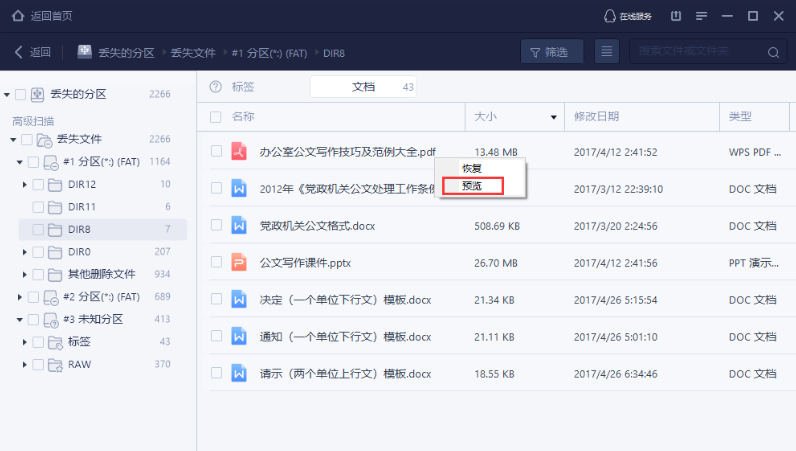Viewport: 796px width, 451px height.
Task: Expand the DIR12 folder tree node
Action: pos(25,184)
